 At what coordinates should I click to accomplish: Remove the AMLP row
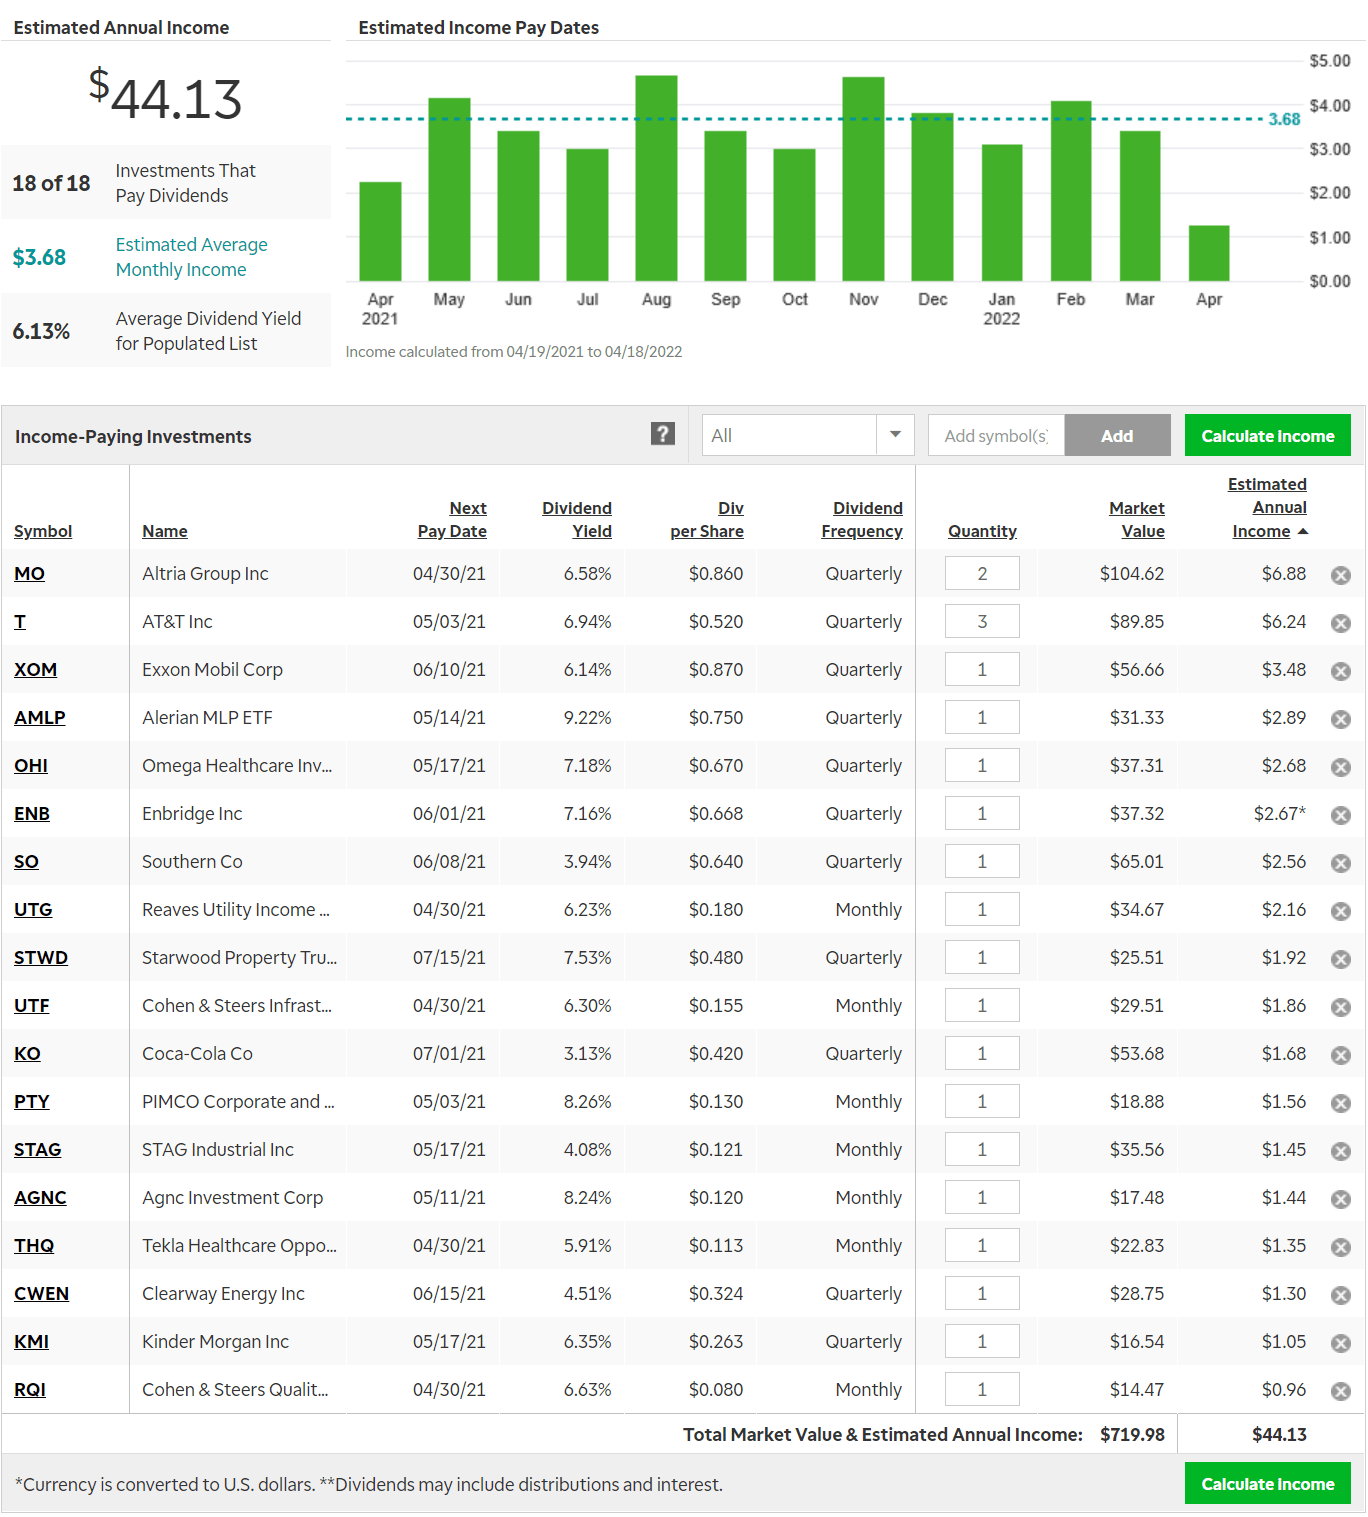[1341, 719]
